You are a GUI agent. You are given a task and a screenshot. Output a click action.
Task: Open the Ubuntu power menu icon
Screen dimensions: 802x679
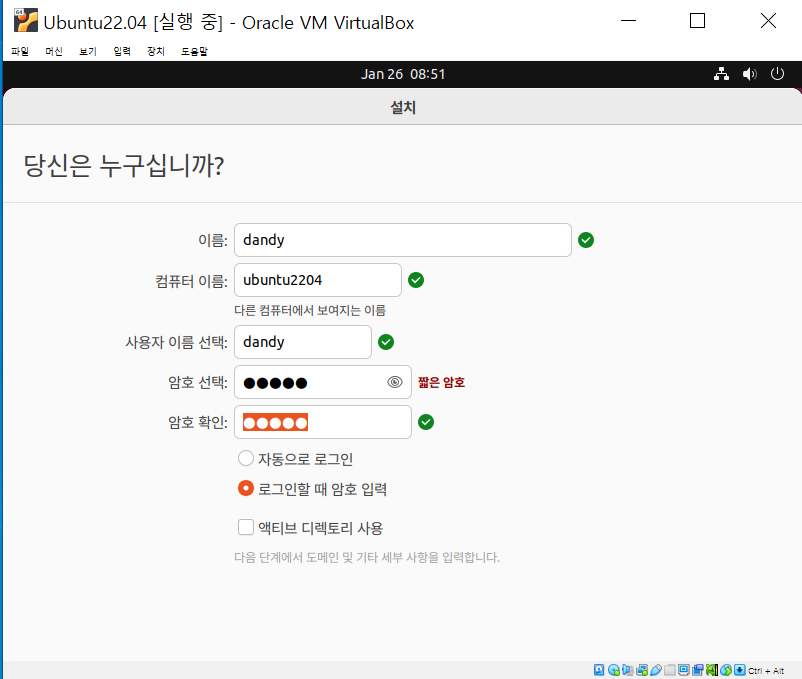777,74
